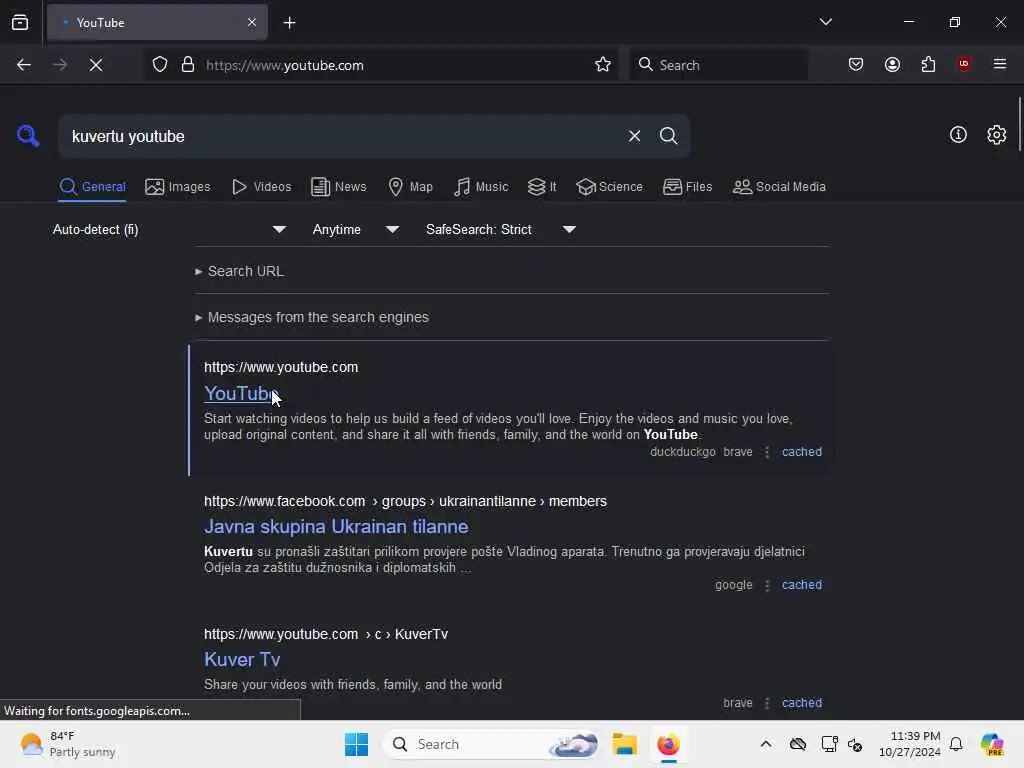The height and width of the screenshot is (768, 1024).
Task: Close the YouTube tab
Action: tap(252, 22)
